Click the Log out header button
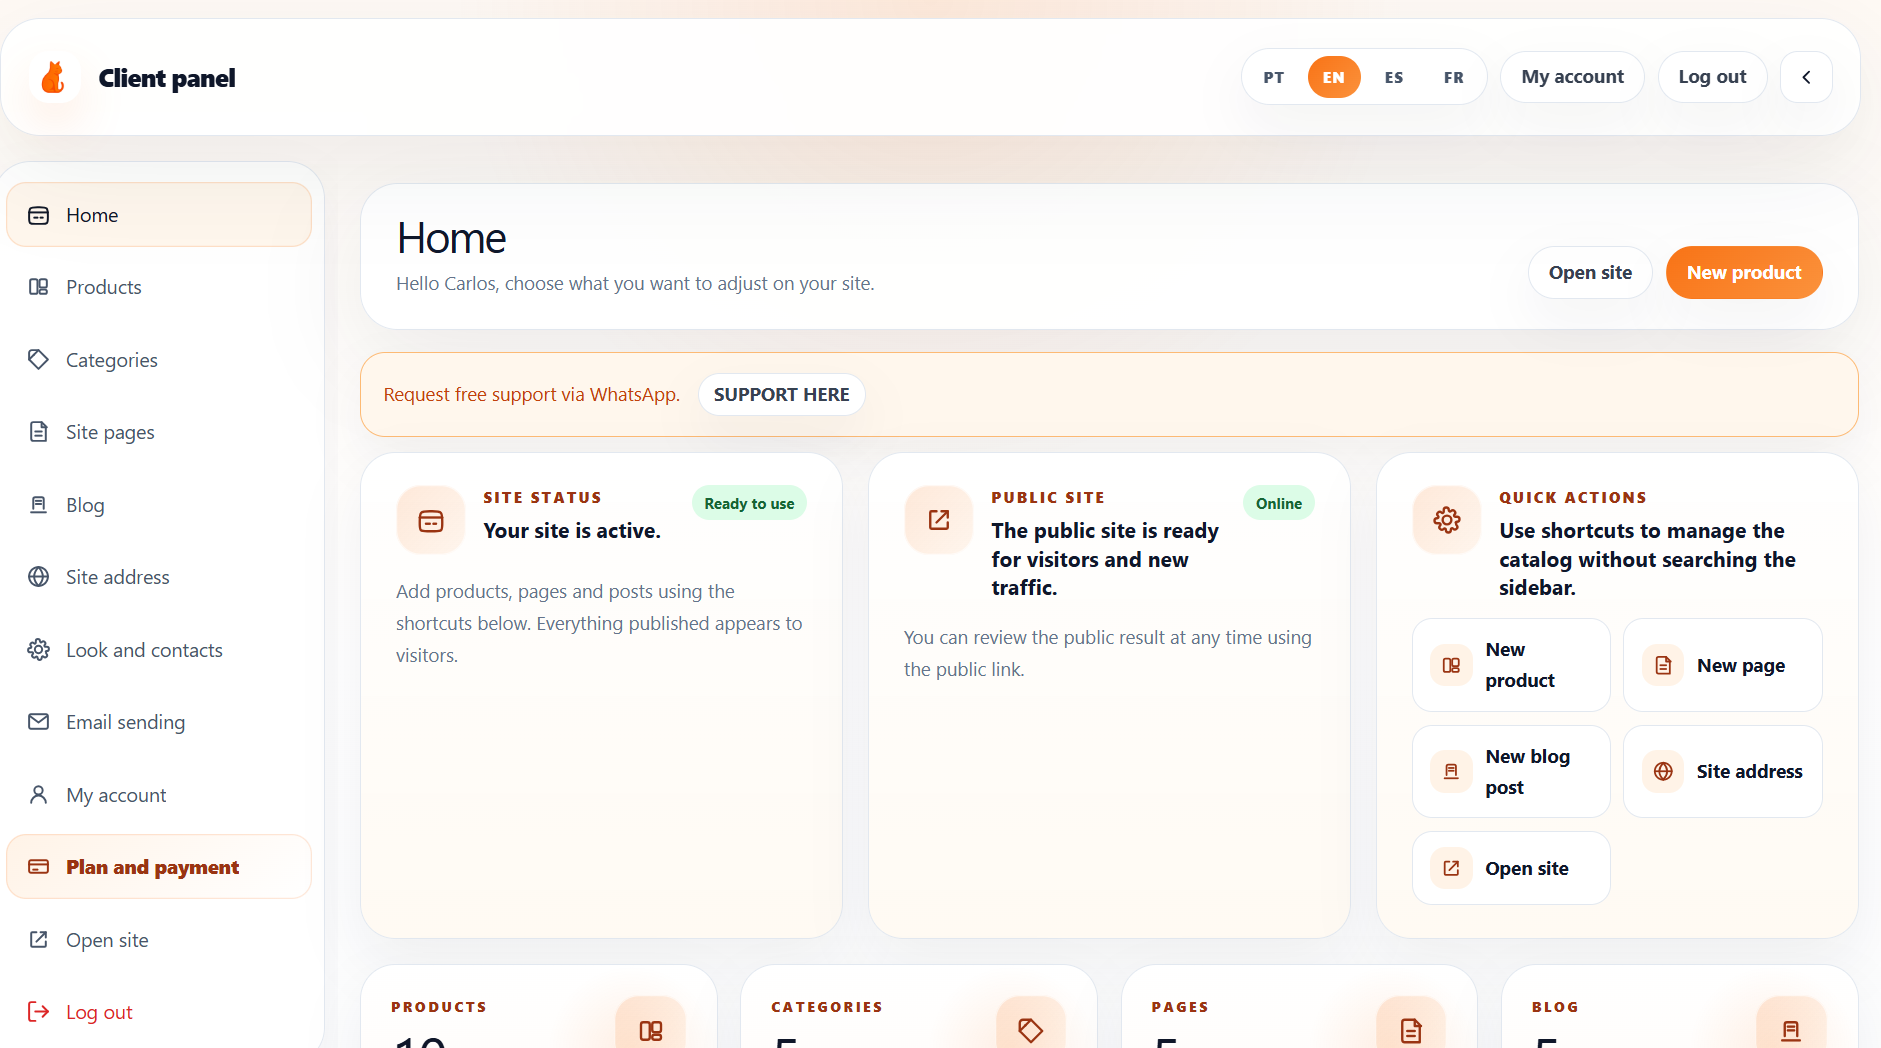The width and height of the screenshot is (1881, 1048). [x=1712, y=77]
